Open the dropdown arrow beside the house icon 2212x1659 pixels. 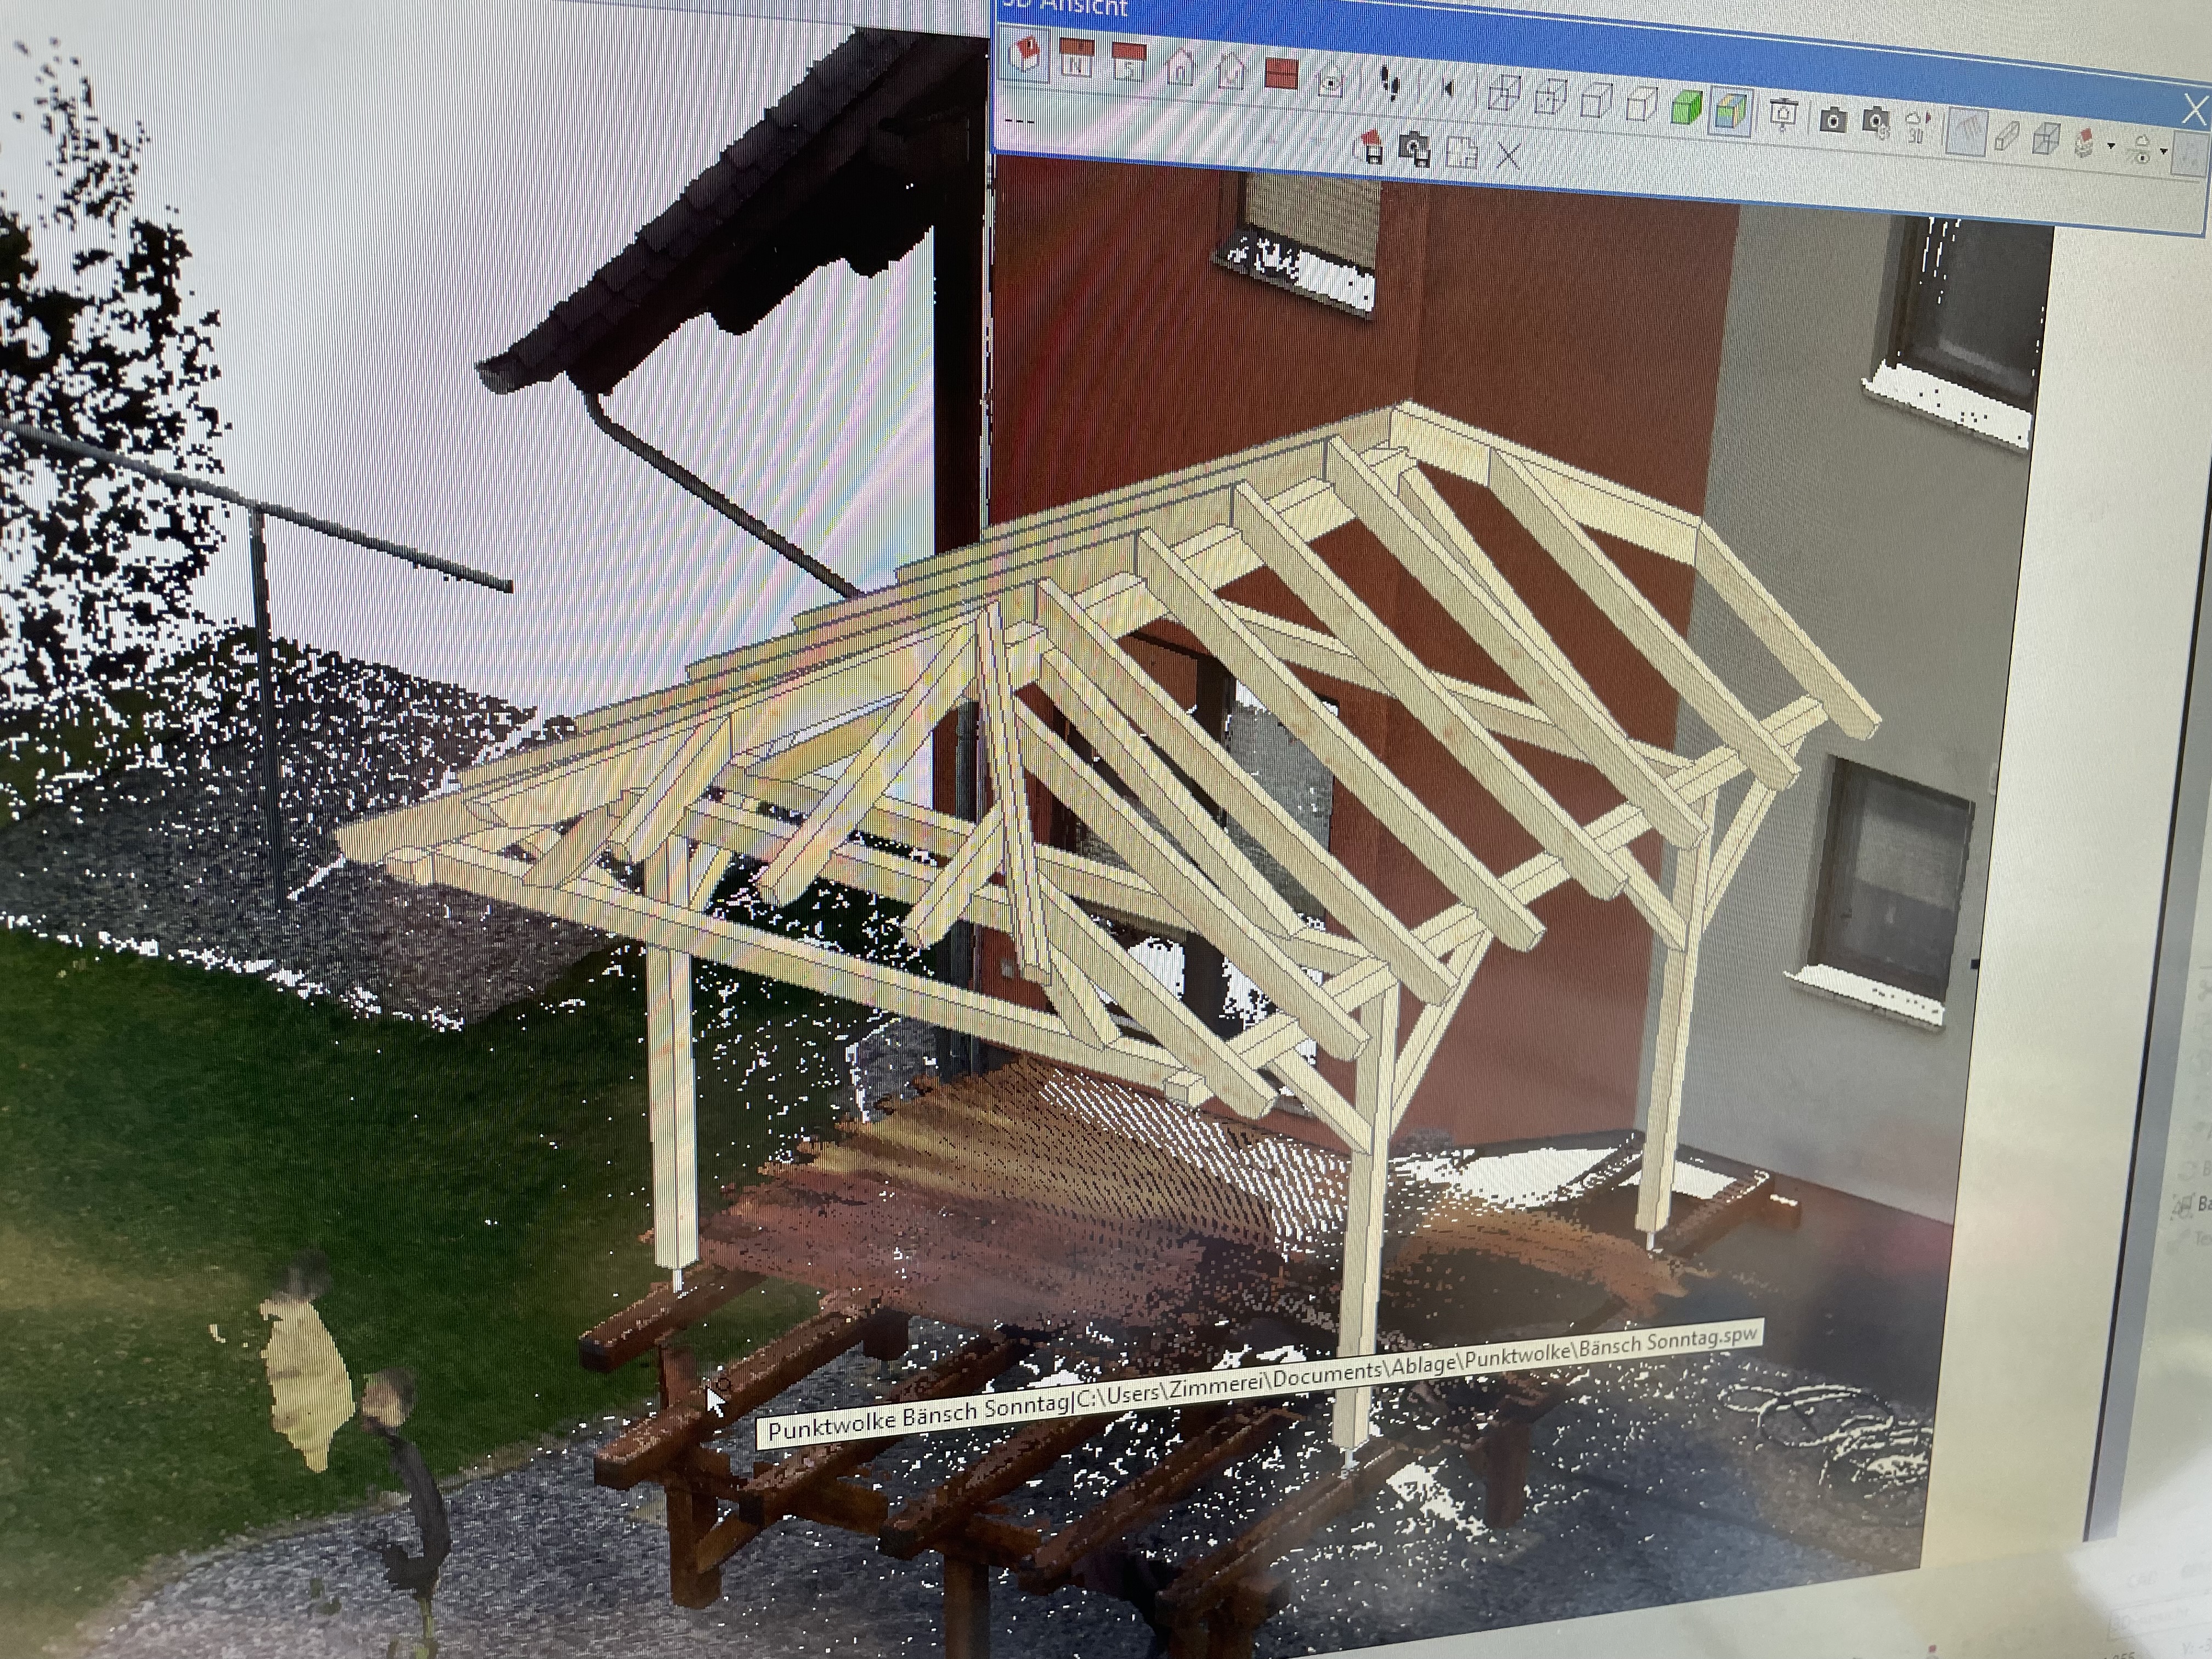tap(2111, 146)
